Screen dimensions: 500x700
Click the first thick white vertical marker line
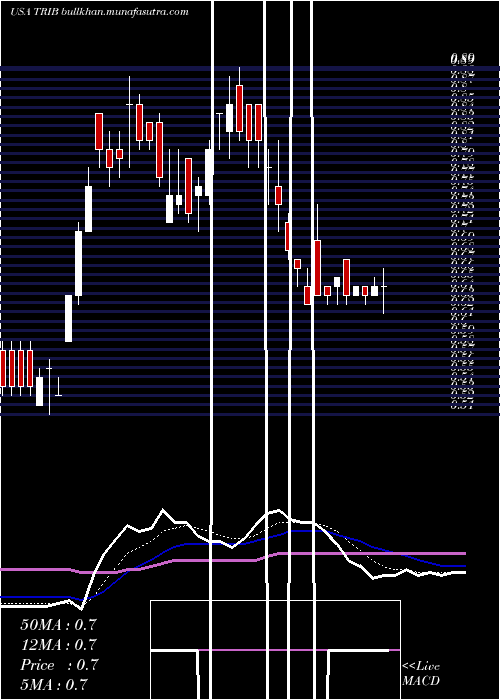click(212, 350)
